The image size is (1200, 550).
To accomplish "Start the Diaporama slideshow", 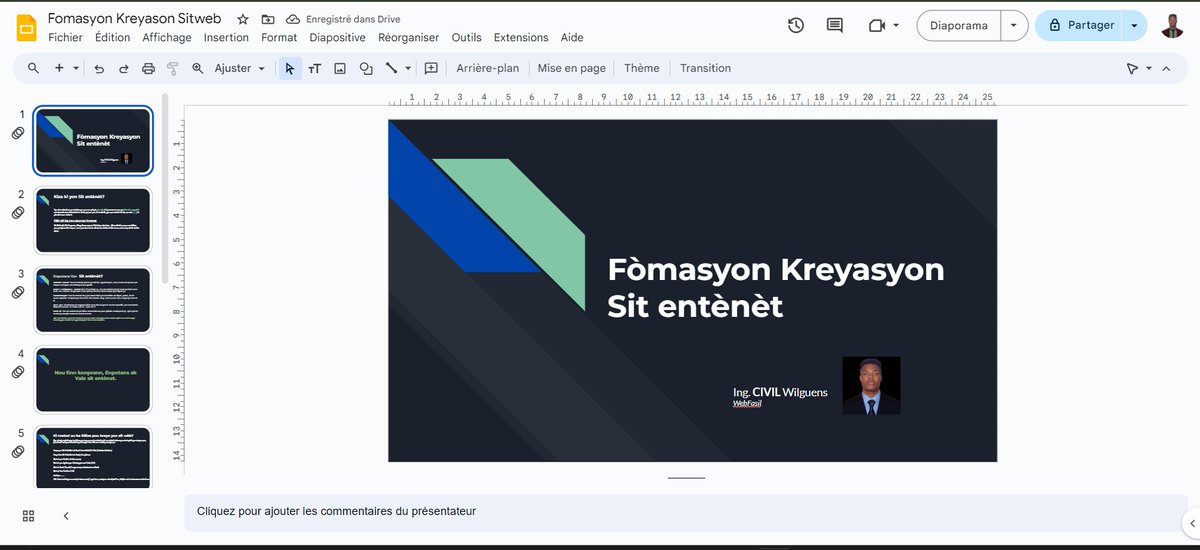I will (958, 26).
